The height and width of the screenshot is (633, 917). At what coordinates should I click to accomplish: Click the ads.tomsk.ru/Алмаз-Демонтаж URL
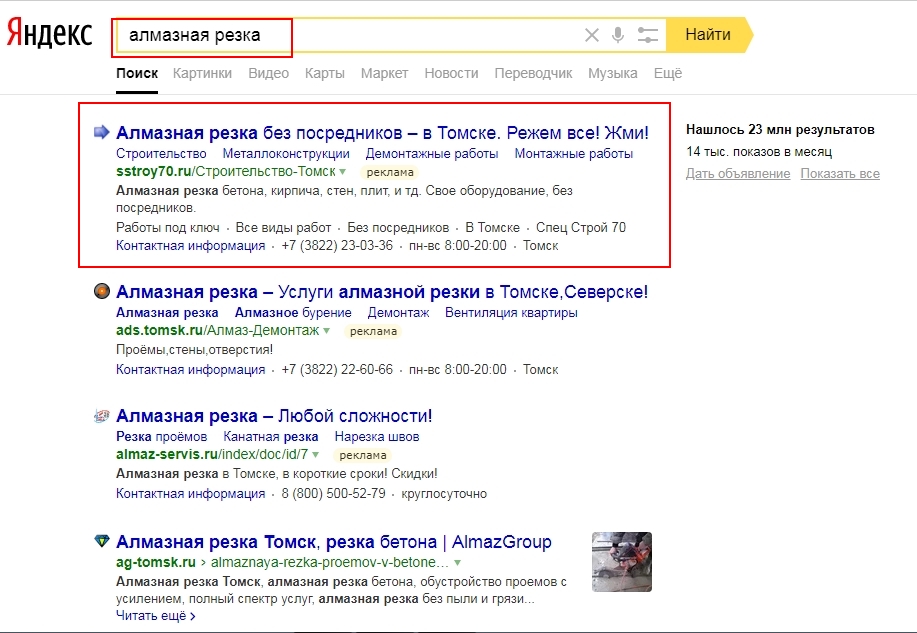tap(218, 331)
